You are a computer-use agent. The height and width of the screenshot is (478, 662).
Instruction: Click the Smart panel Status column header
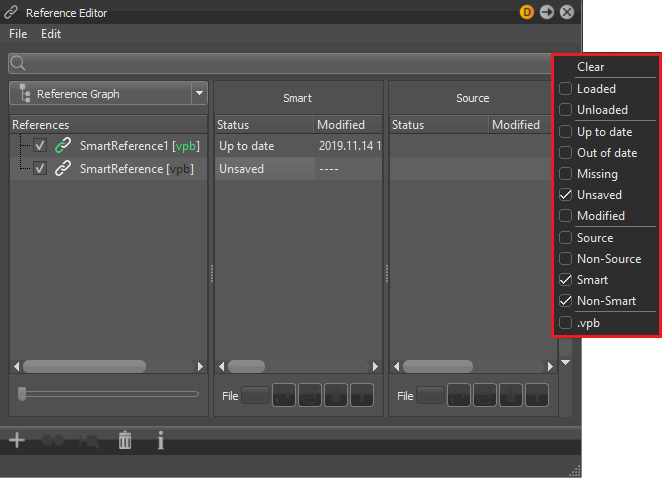[x=264, y=125]
